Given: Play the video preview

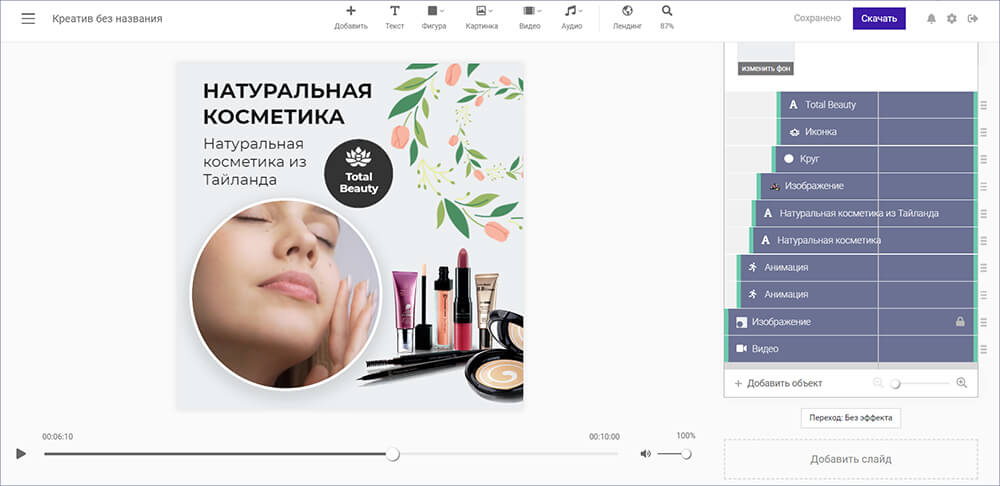Looking at the screenshot, I should tap(21, 453).
